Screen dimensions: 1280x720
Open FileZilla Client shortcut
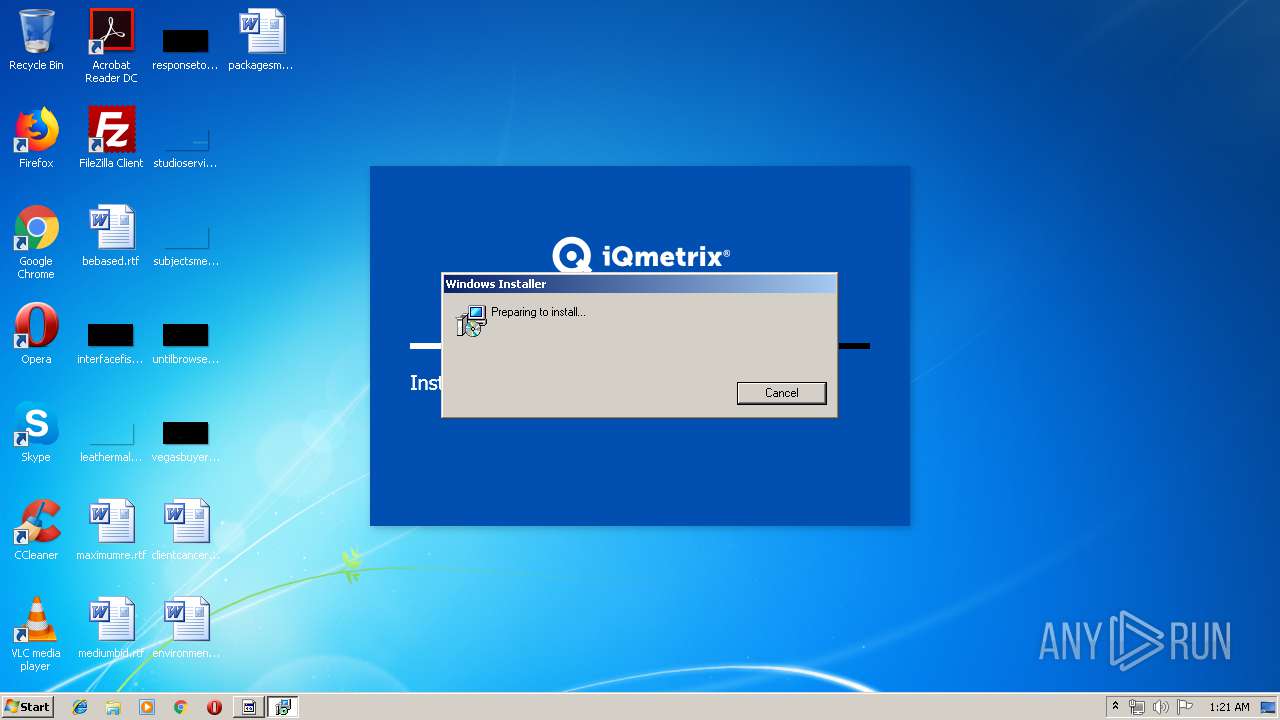coord(111,138)
